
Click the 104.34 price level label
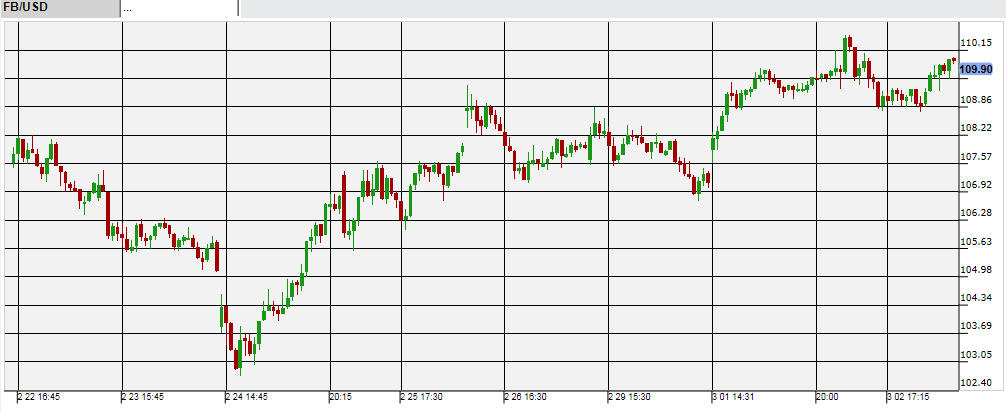pyautogui.click(x=975, y=298)
